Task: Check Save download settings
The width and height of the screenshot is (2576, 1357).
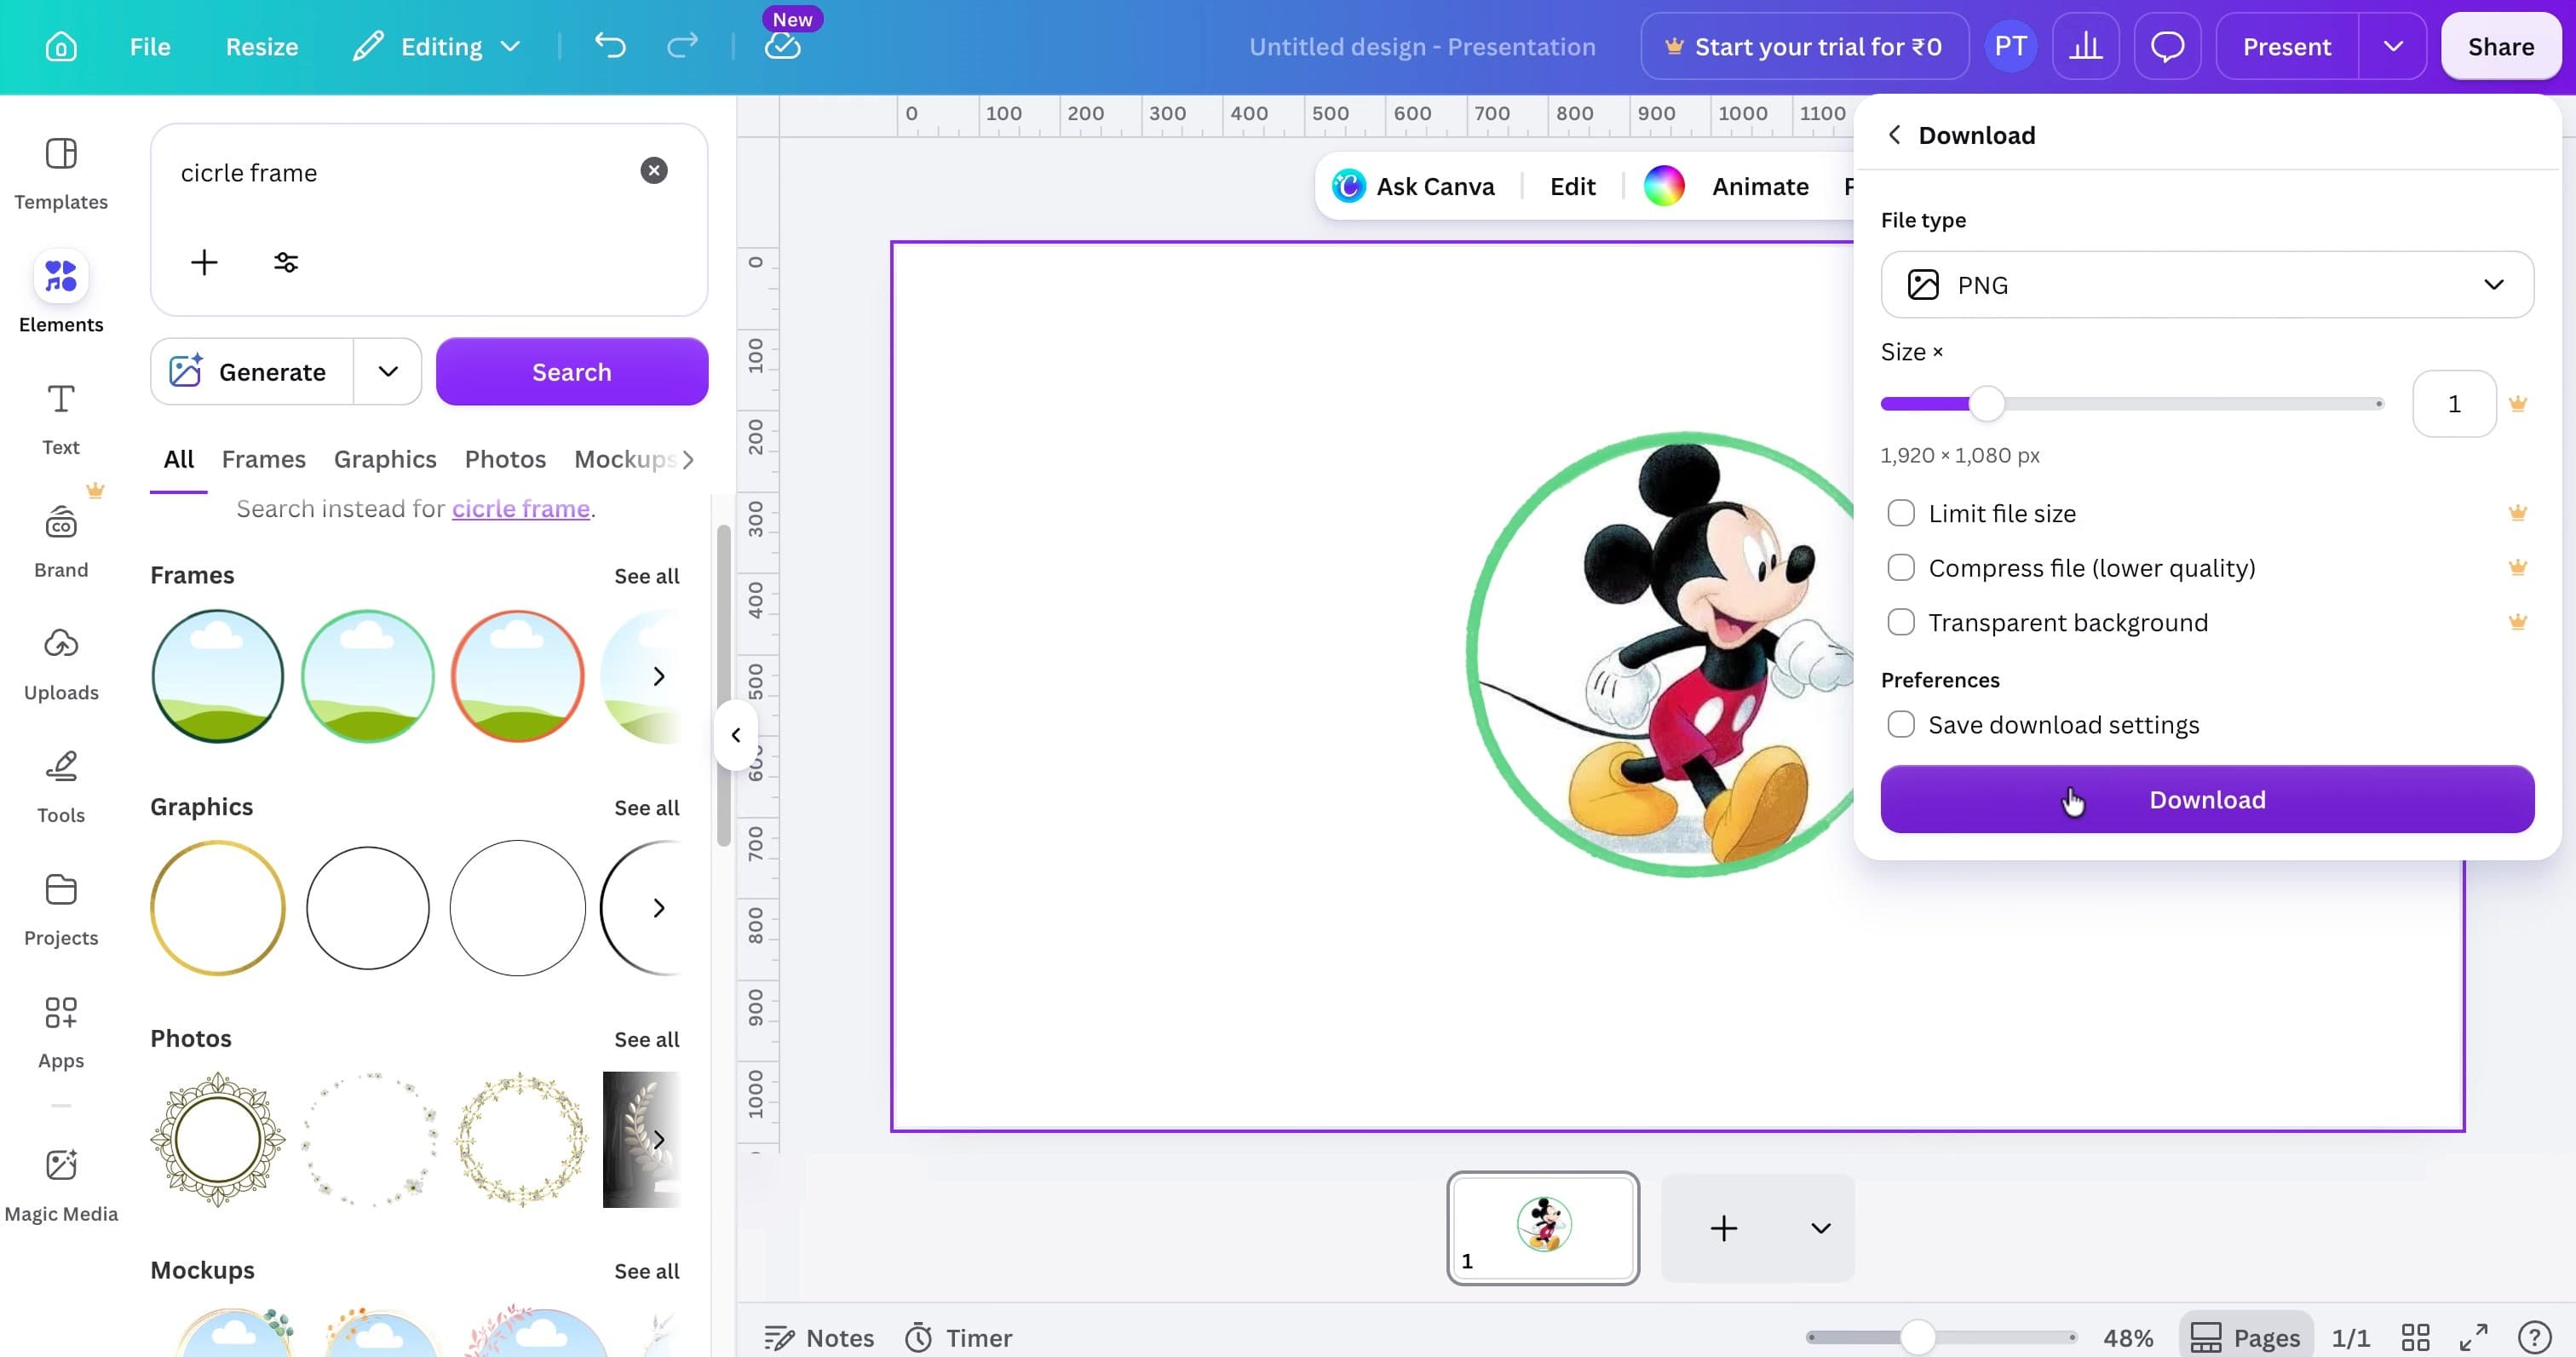Action: (1900, 725)
